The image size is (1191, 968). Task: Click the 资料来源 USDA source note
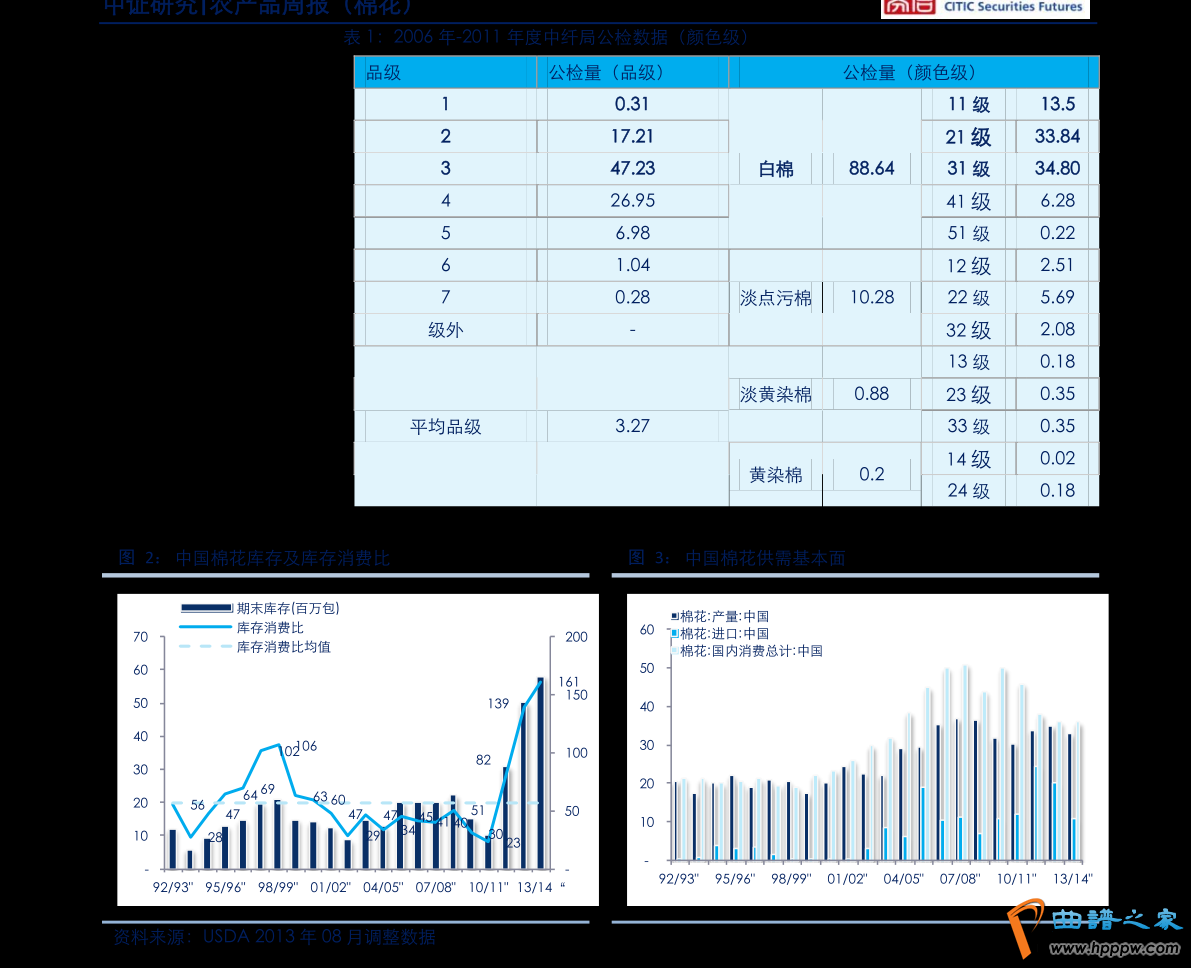point(274,937)
